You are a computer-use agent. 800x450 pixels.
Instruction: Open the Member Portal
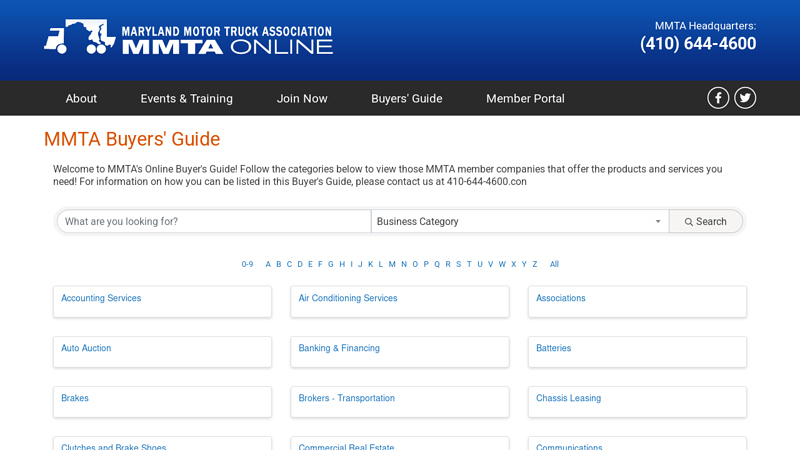coord(525,98)
